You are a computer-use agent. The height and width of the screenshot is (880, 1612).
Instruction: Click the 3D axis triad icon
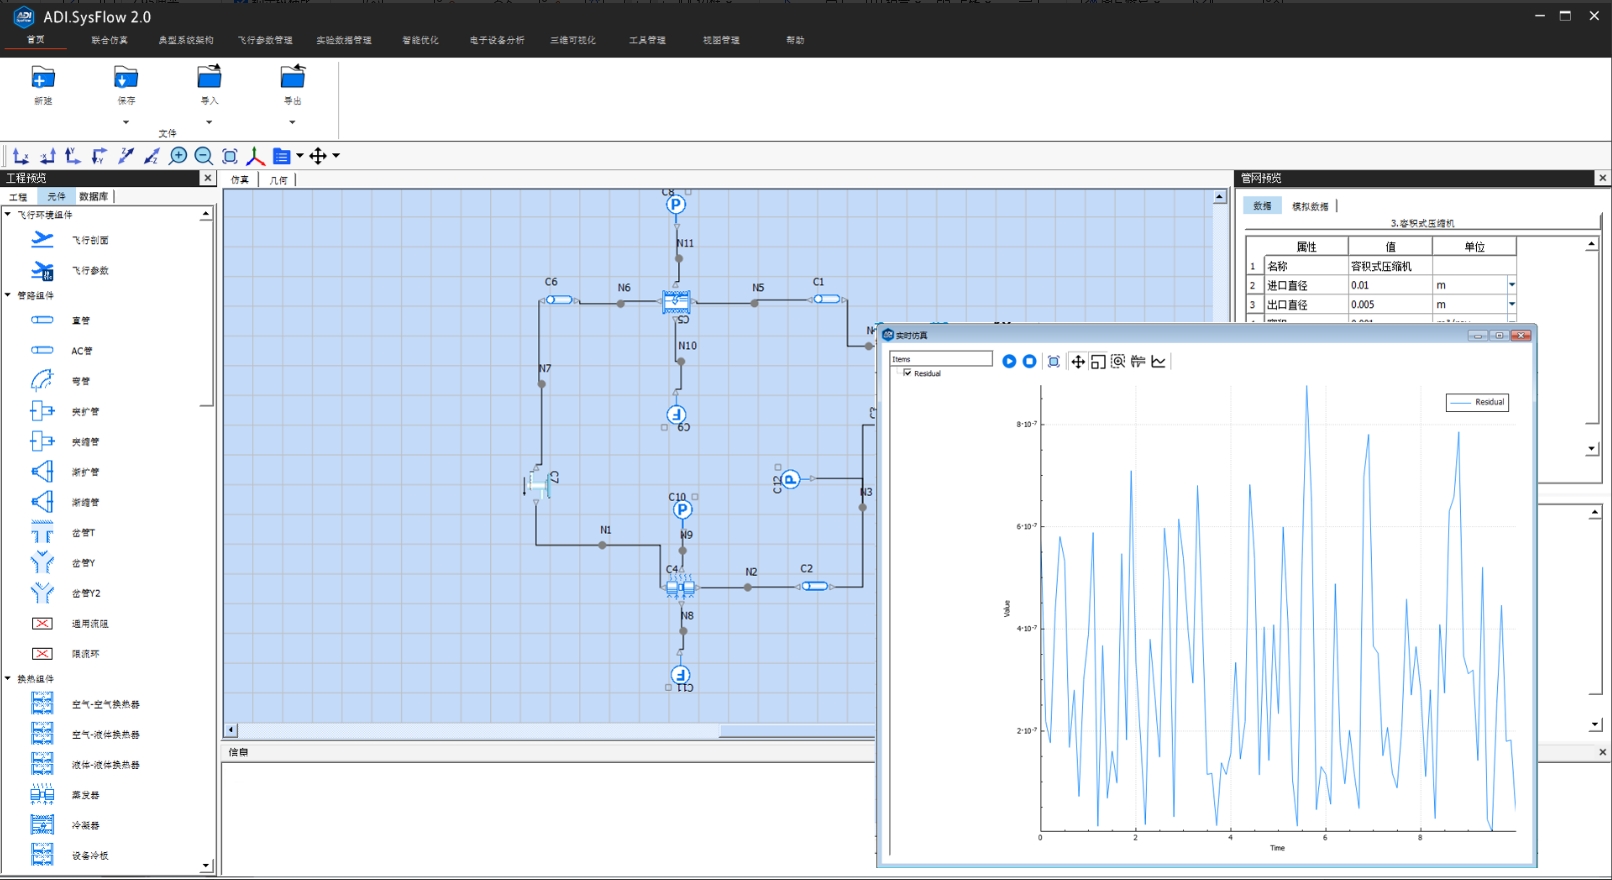pyautogui.click(x=256, y=156)
